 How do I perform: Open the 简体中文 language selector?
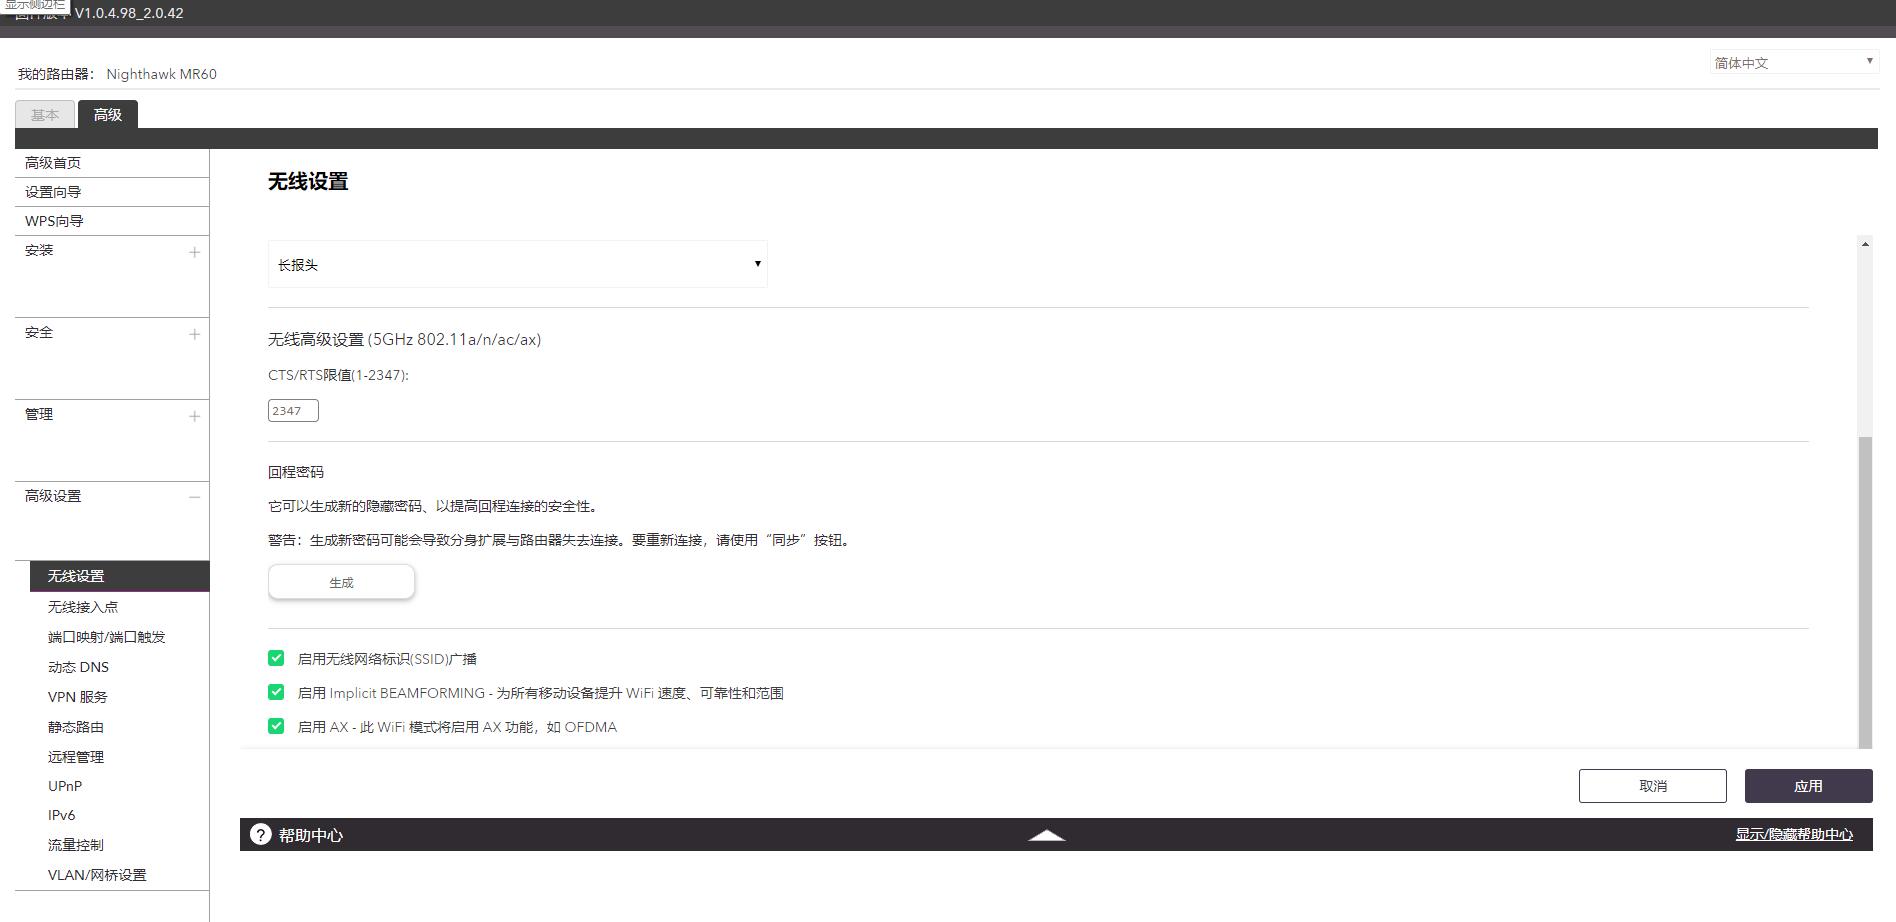[1790, 62]
